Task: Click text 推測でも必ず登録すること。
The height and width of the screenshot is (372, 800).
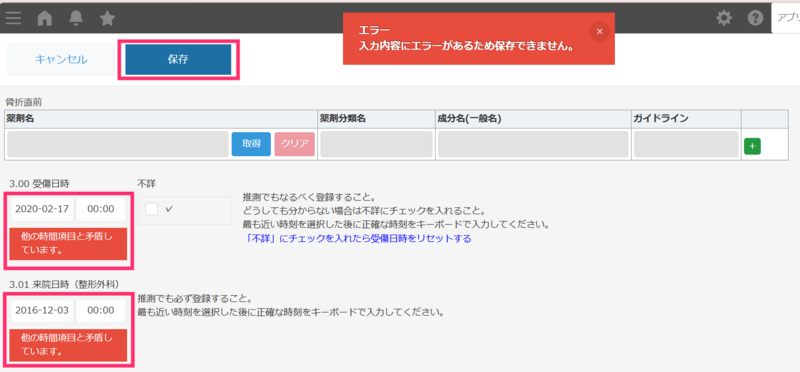Action: [x=195, y=299]
